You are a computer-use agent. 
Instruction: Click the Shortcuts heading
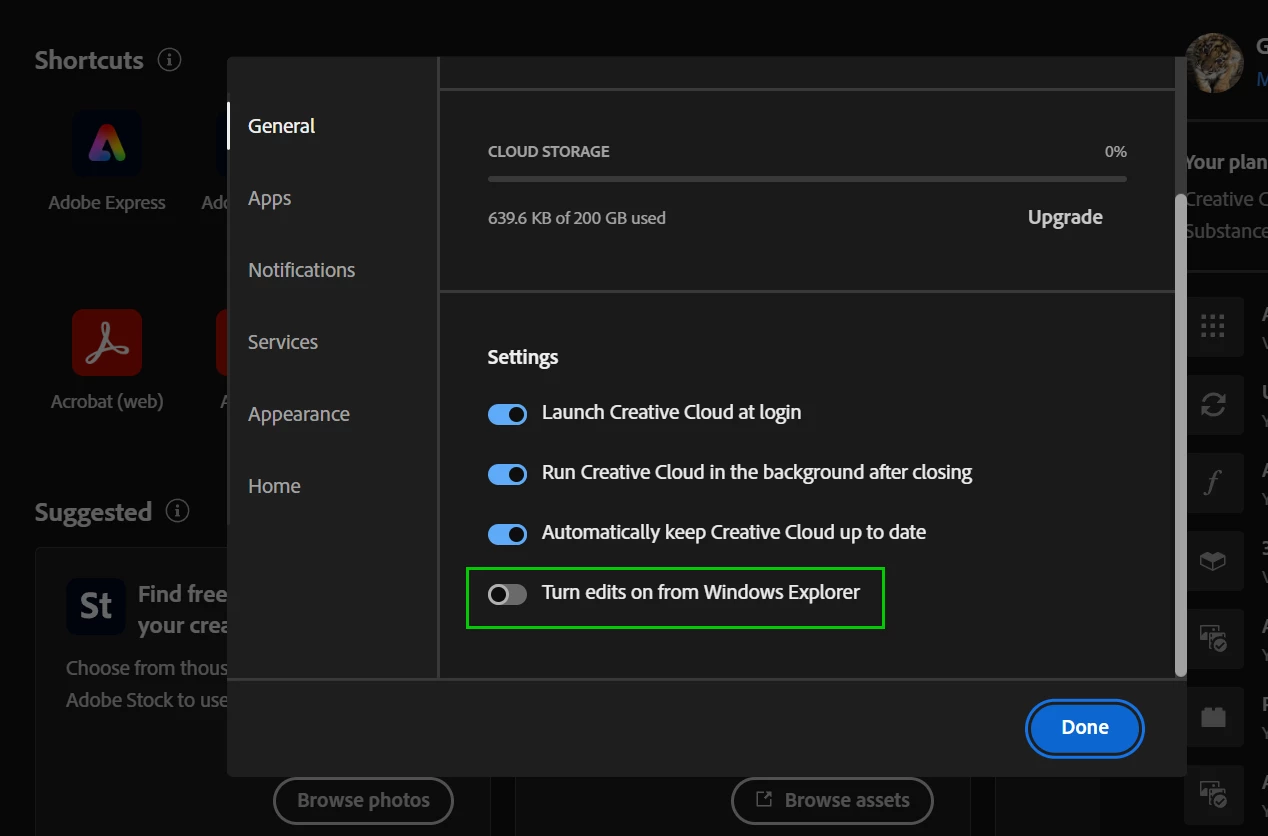89,60
